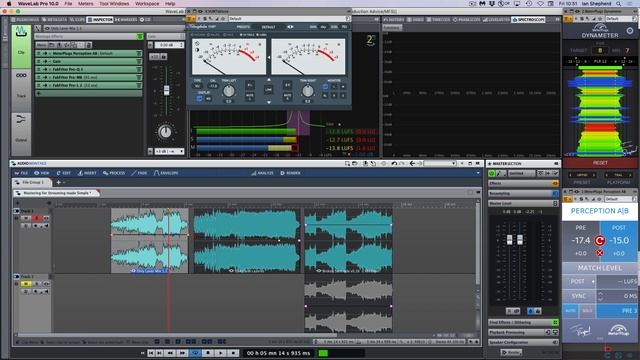Viewport: 640px width, 360px height.
Task: Click the timecode display 00 h 05 mn
Action: pyautogui.click(x=278, y=353)
